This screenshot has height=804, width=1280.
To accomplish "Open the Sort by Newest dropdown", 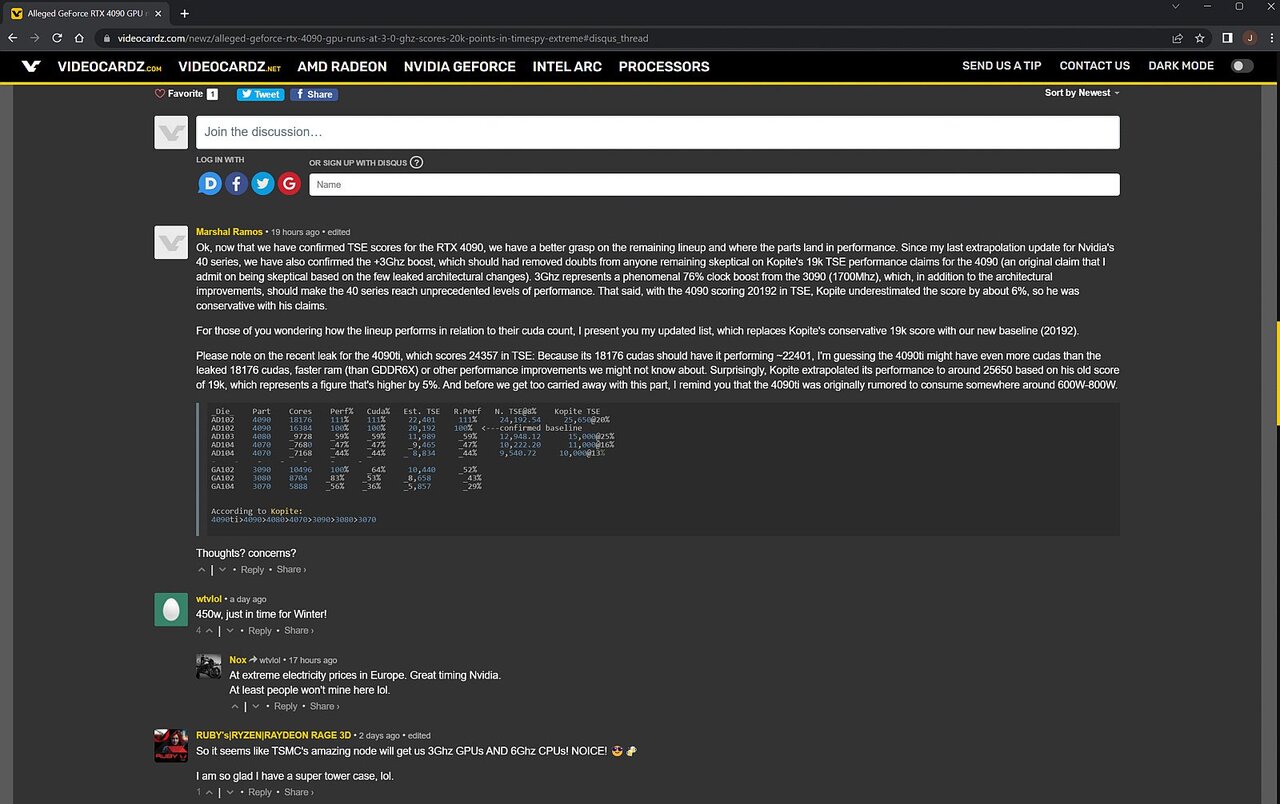I will point(1082,93).
